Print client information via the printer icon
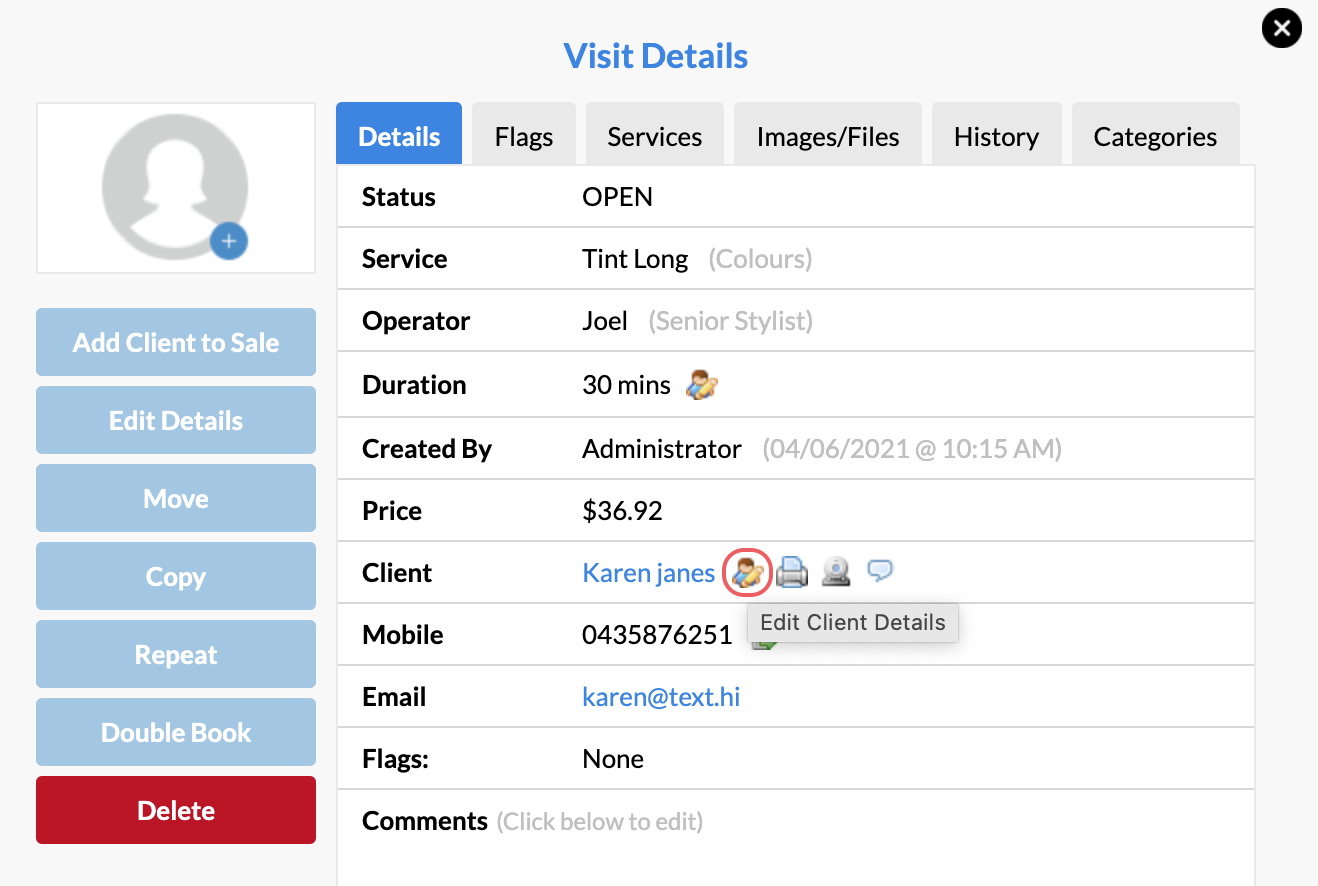This screenshot has width=1318, height=886. pyautogui.click(x=791, y=571)
